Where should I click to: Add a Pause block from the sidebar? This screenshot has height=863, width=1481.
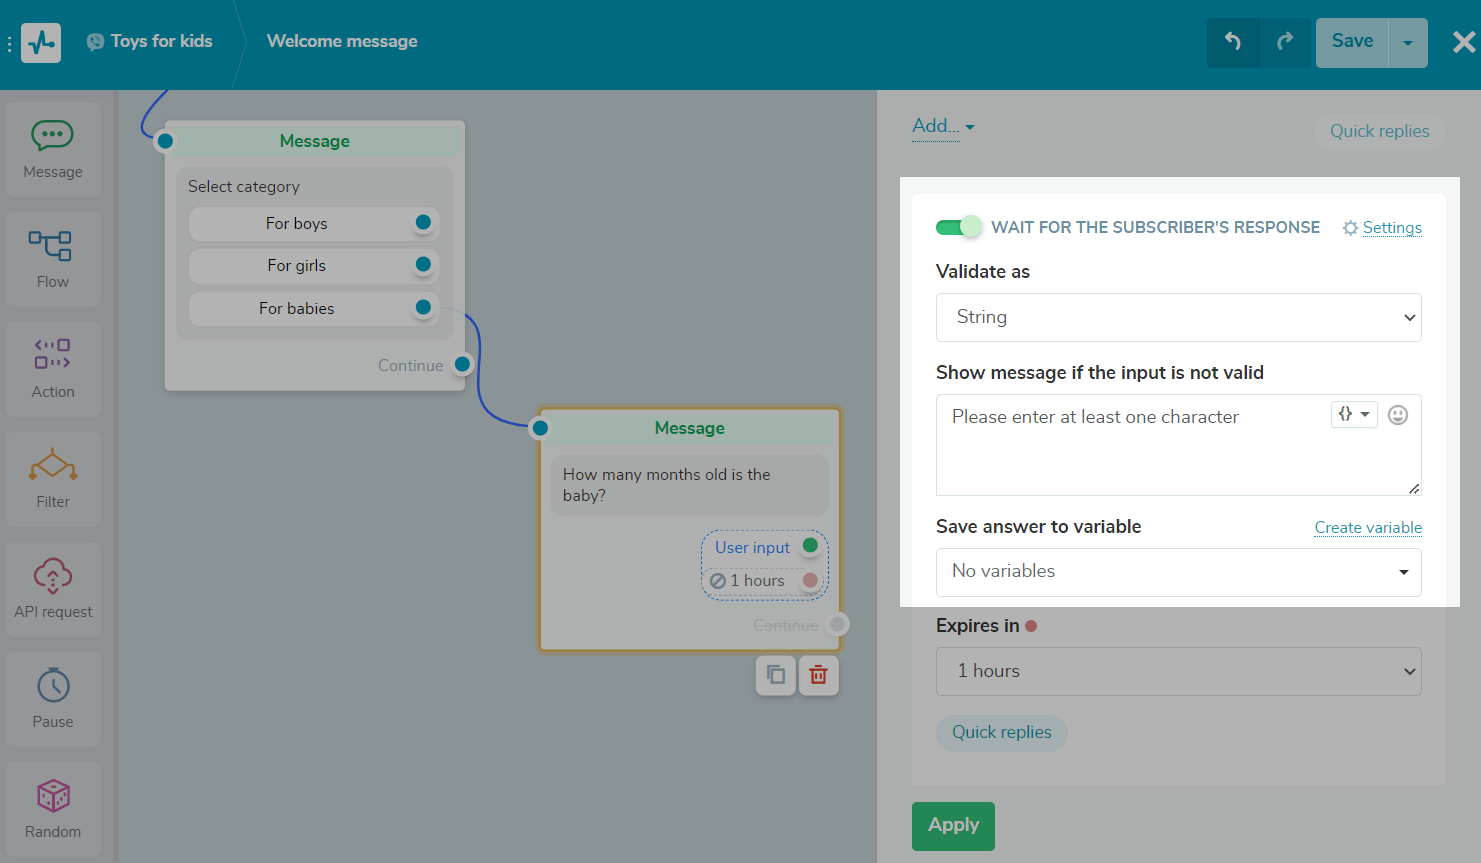(x=53, y=699)
